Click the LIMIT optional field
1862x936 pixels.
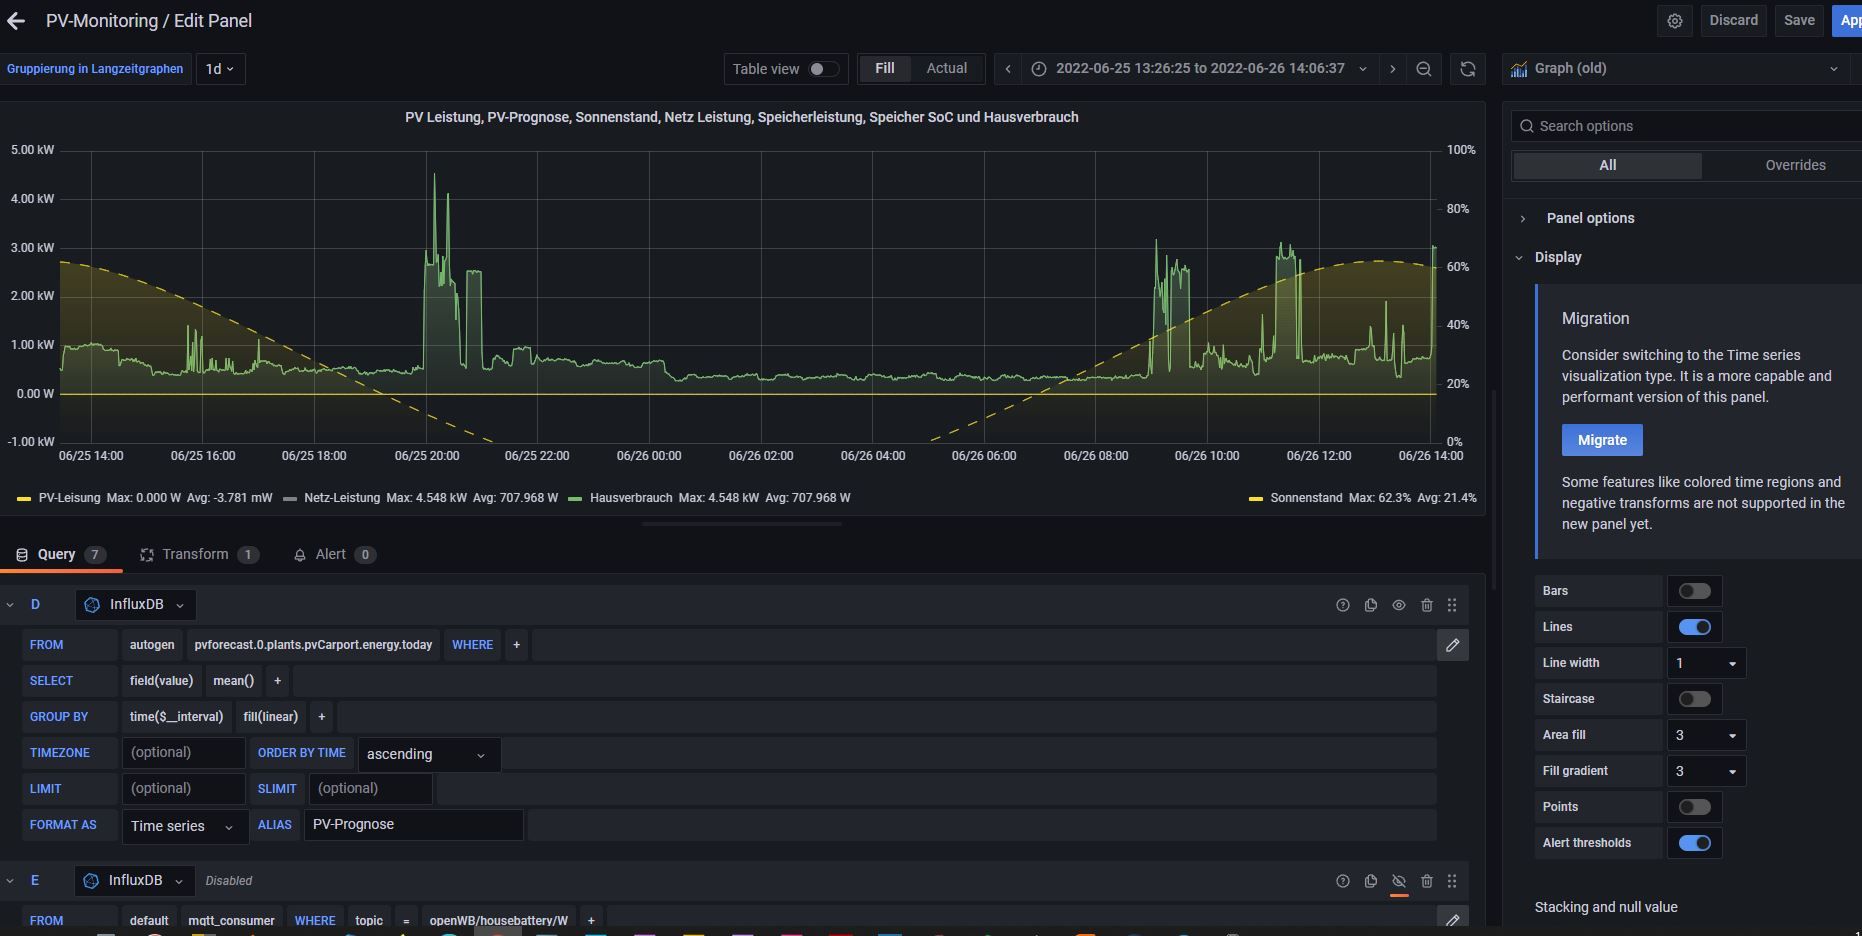click(184, 789)
